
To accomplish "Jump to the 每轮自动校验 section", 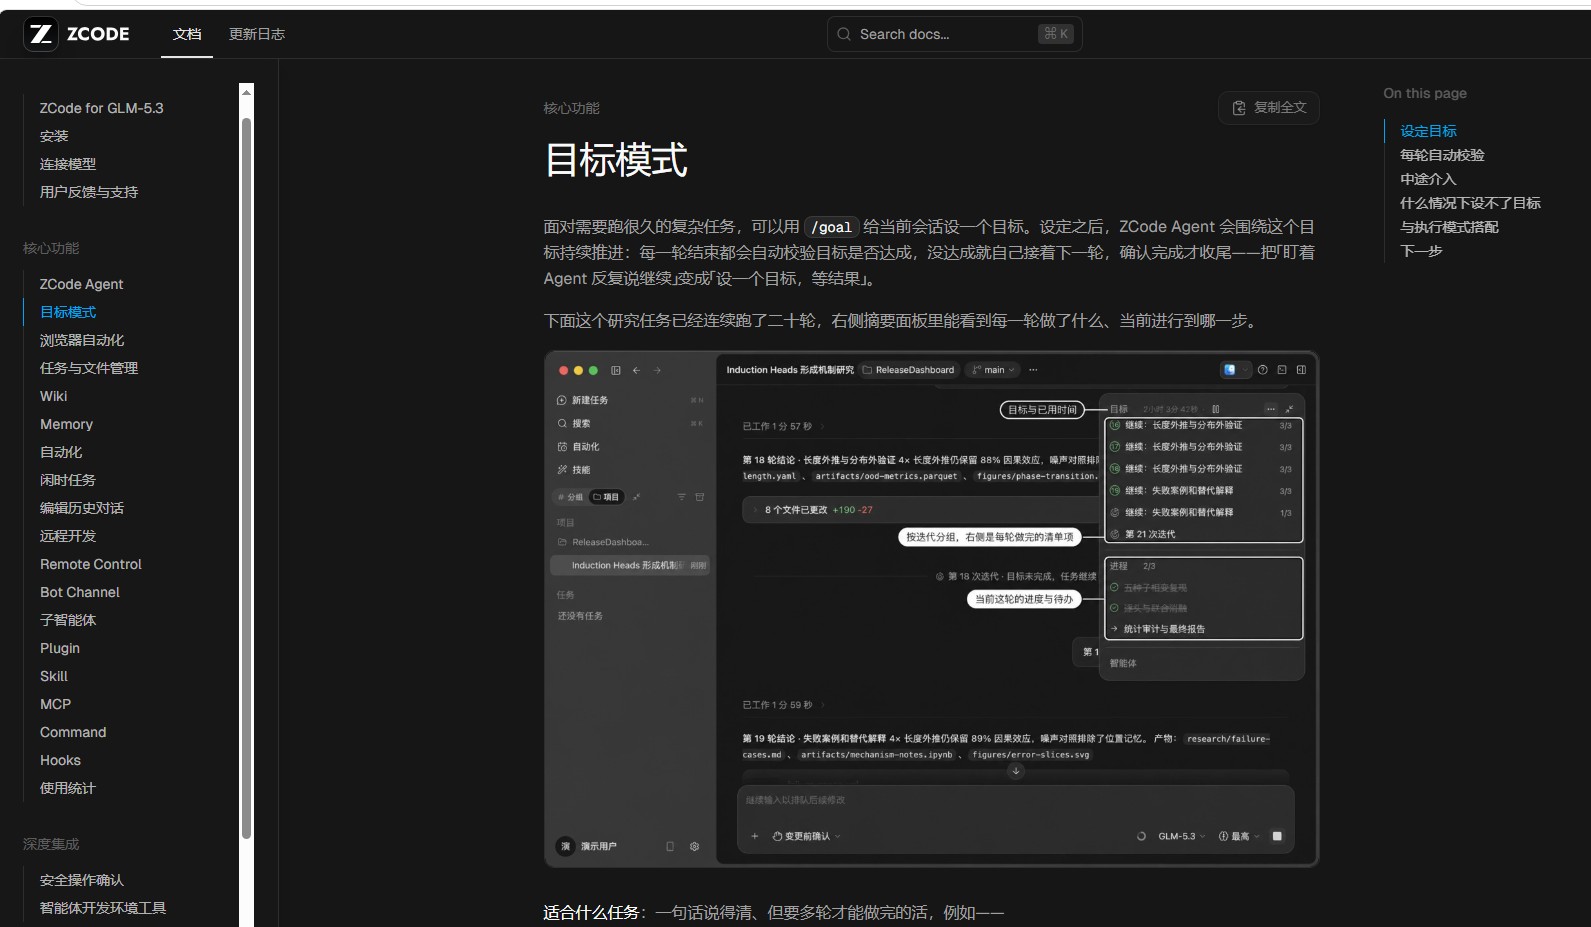I will pos(1442,155).
